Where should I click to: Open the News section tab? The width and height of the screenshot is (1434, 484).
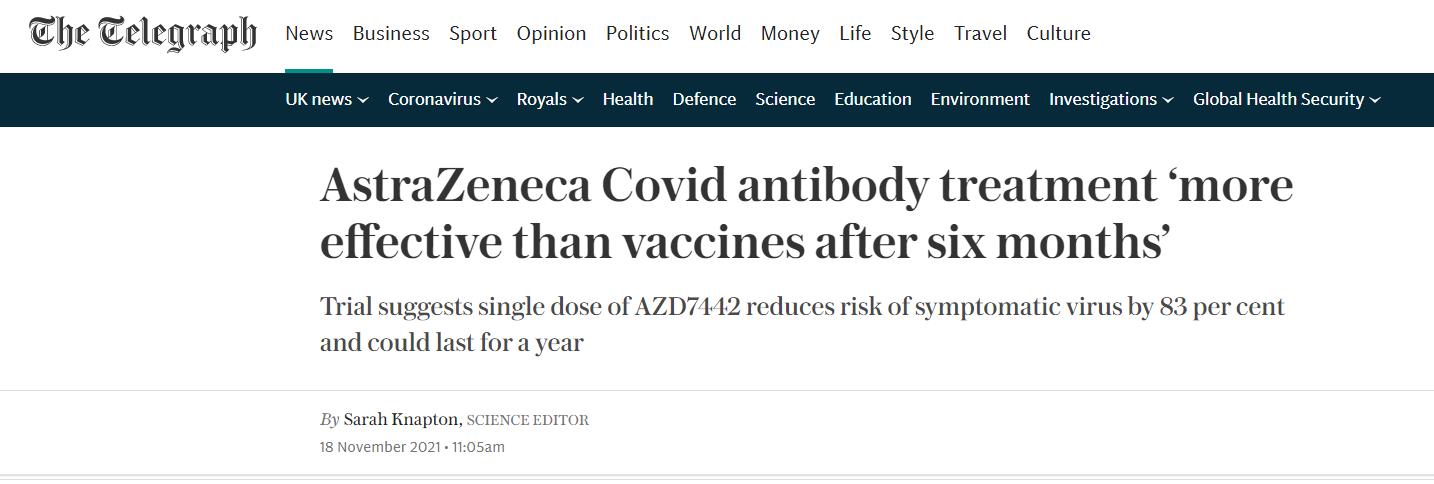click(x=309, y=33)
